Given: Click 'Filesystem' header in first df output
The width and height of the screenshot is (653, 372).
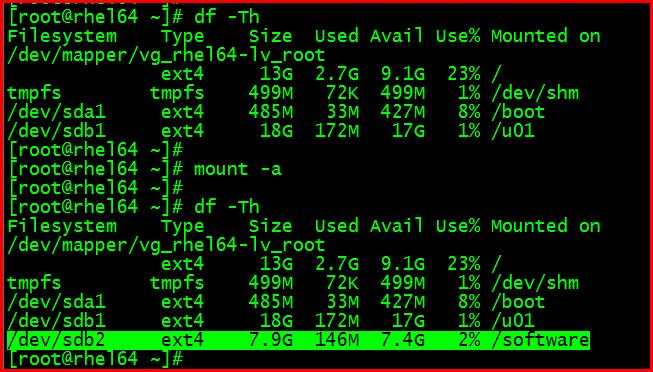Looking at the screenshot, I should [x=62, y=37].
